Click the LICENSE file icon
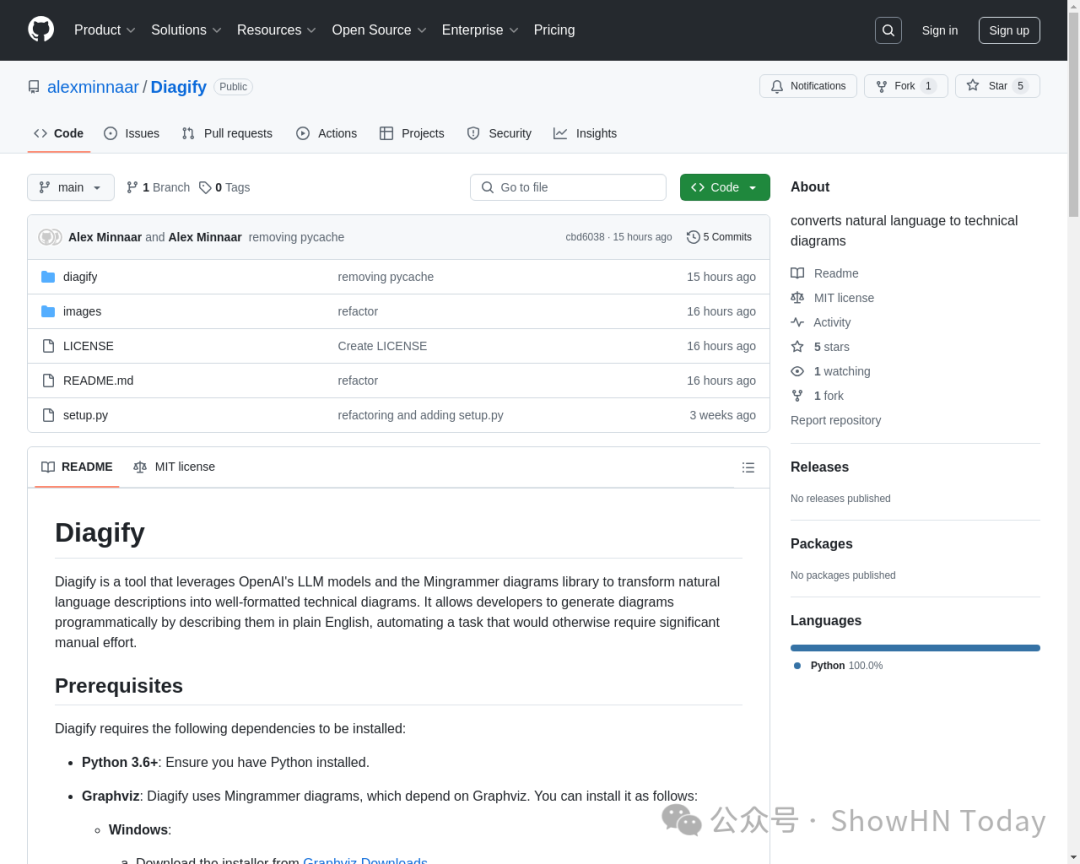 [x=48, y=346]
